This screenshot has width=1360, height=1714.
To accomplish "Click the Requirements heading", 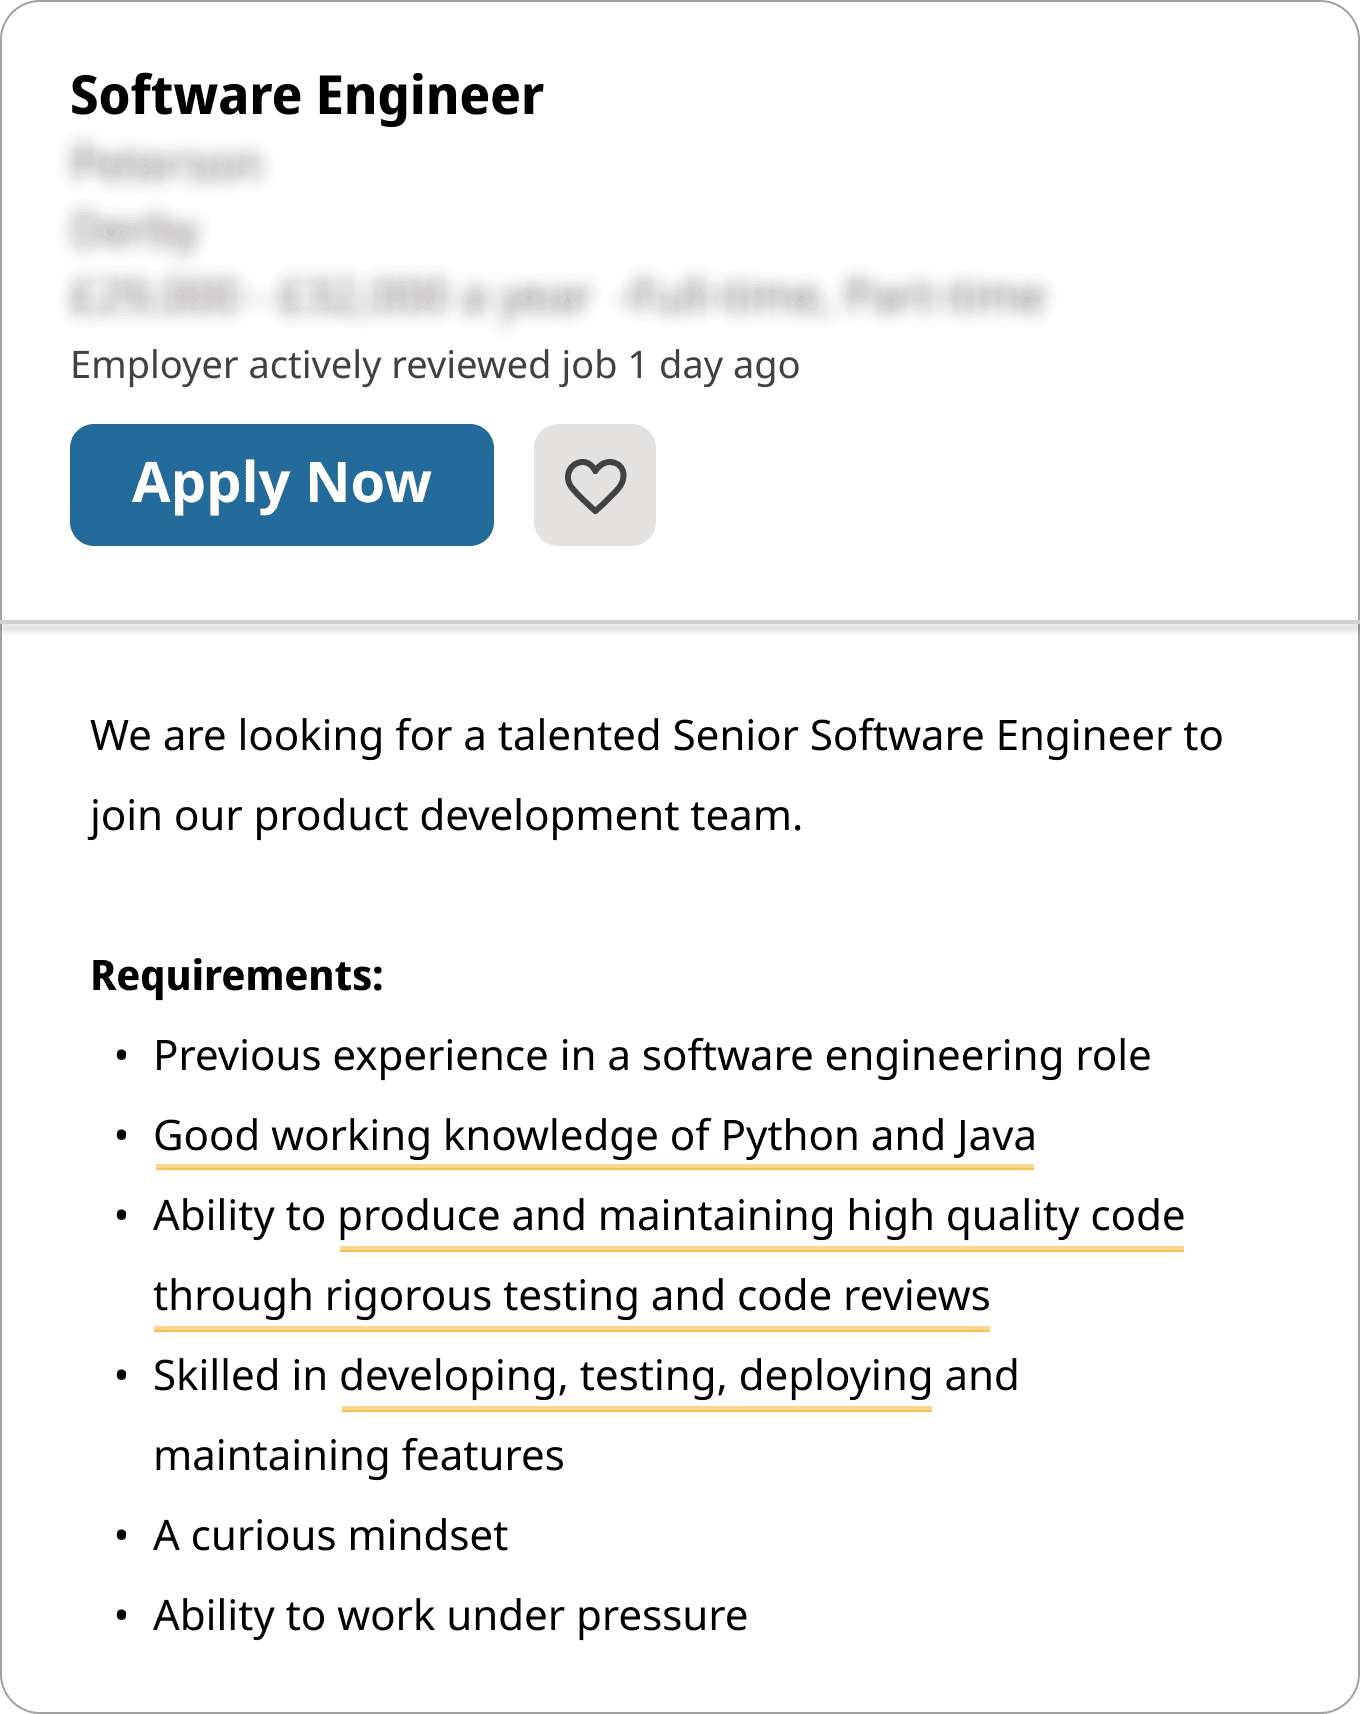I will pyautogui.click(x=237, y=976).
